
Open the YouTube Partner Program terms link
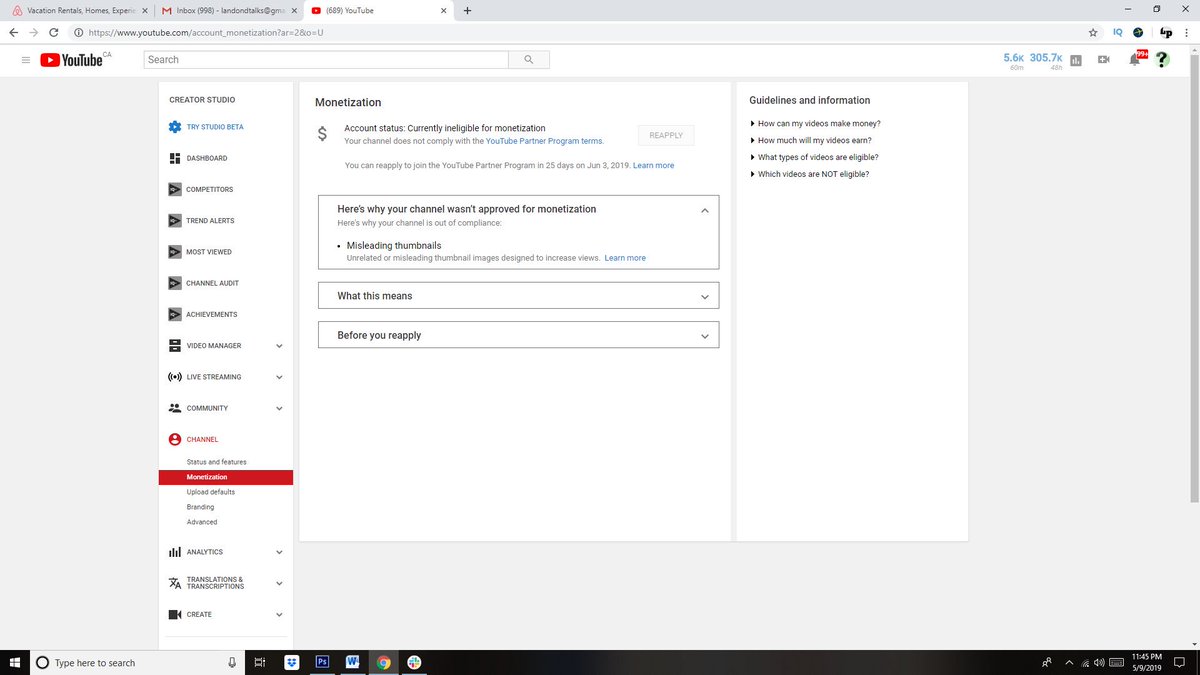(x=544, y=141)
